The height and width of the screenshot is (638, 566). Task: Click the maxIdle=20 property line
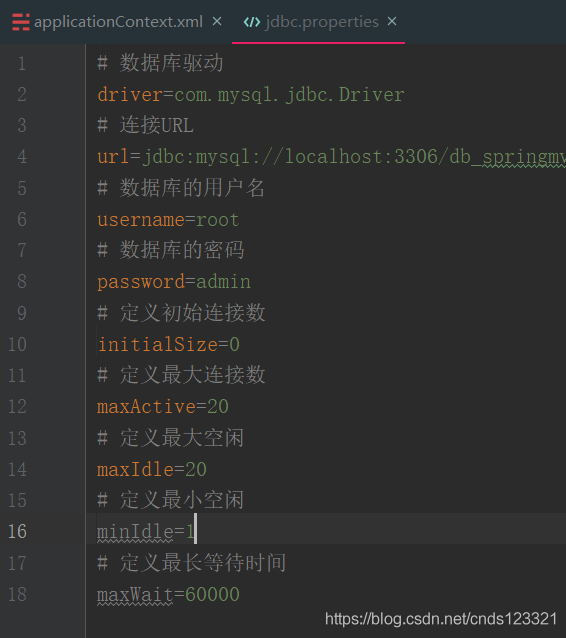pos(152,470)
